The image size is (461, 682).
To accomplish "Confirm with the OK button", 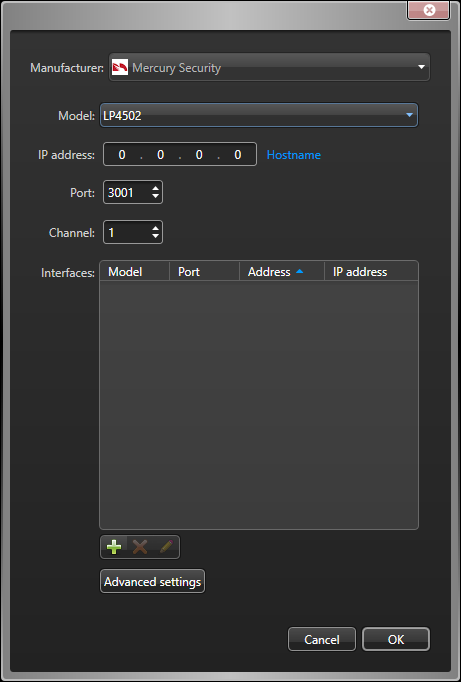I will click(x=396, y=639).
